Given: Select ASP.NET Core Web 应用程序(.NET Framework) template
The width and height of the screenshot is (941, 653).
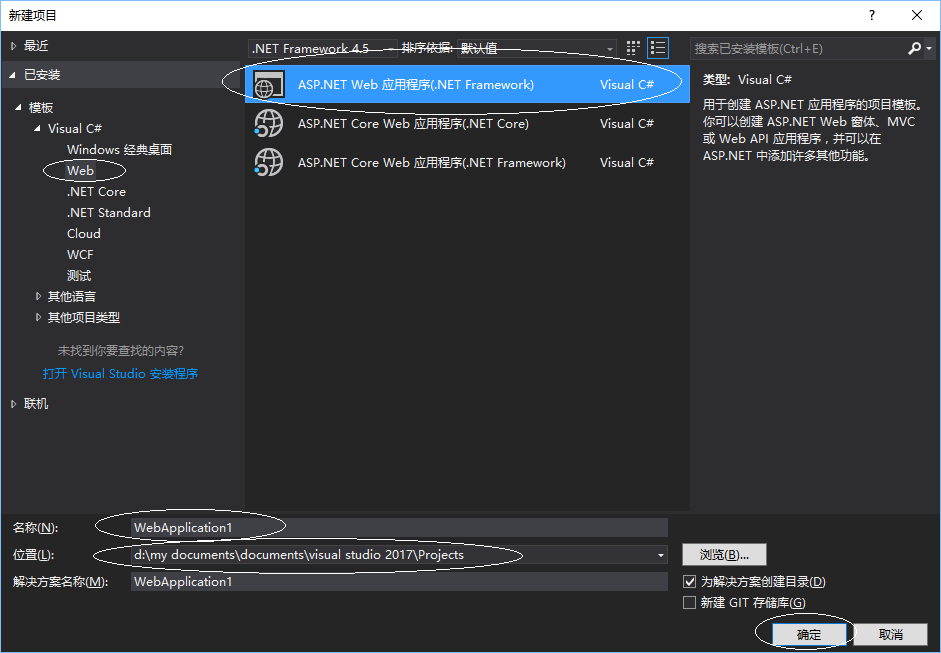Looking at the screenshot, I should click(467, 163).
